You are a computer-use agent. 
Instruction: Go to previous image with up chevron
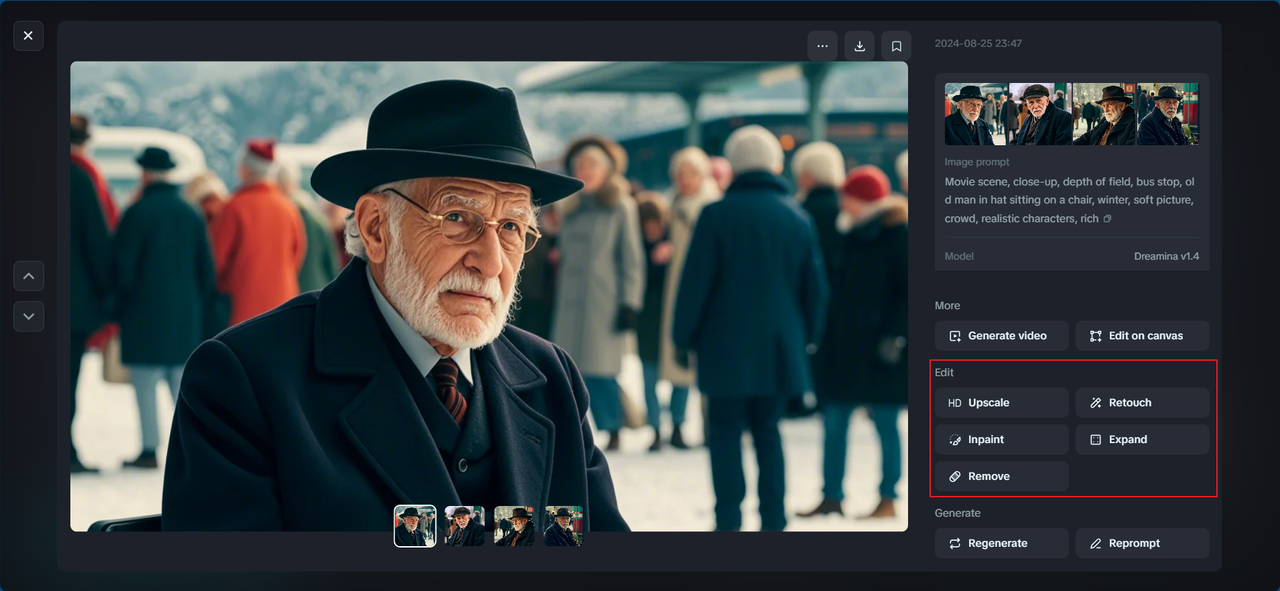tap(28, 276)
